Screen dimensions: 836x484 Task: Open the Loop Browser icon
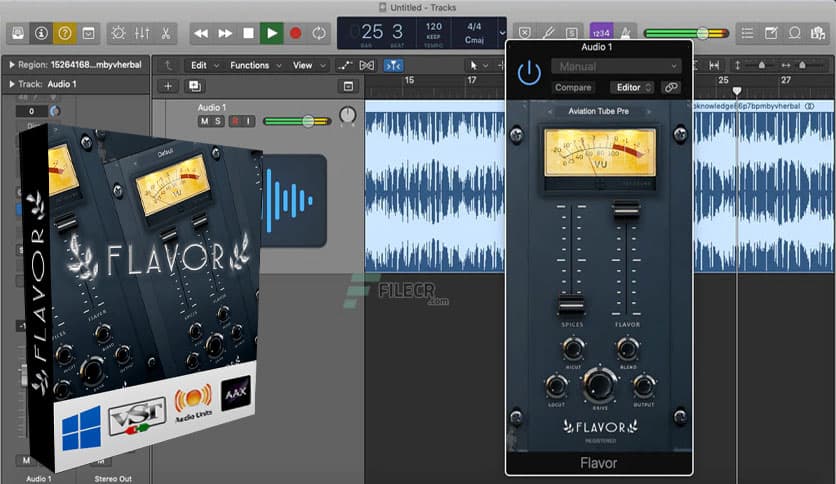pos(794,33)
